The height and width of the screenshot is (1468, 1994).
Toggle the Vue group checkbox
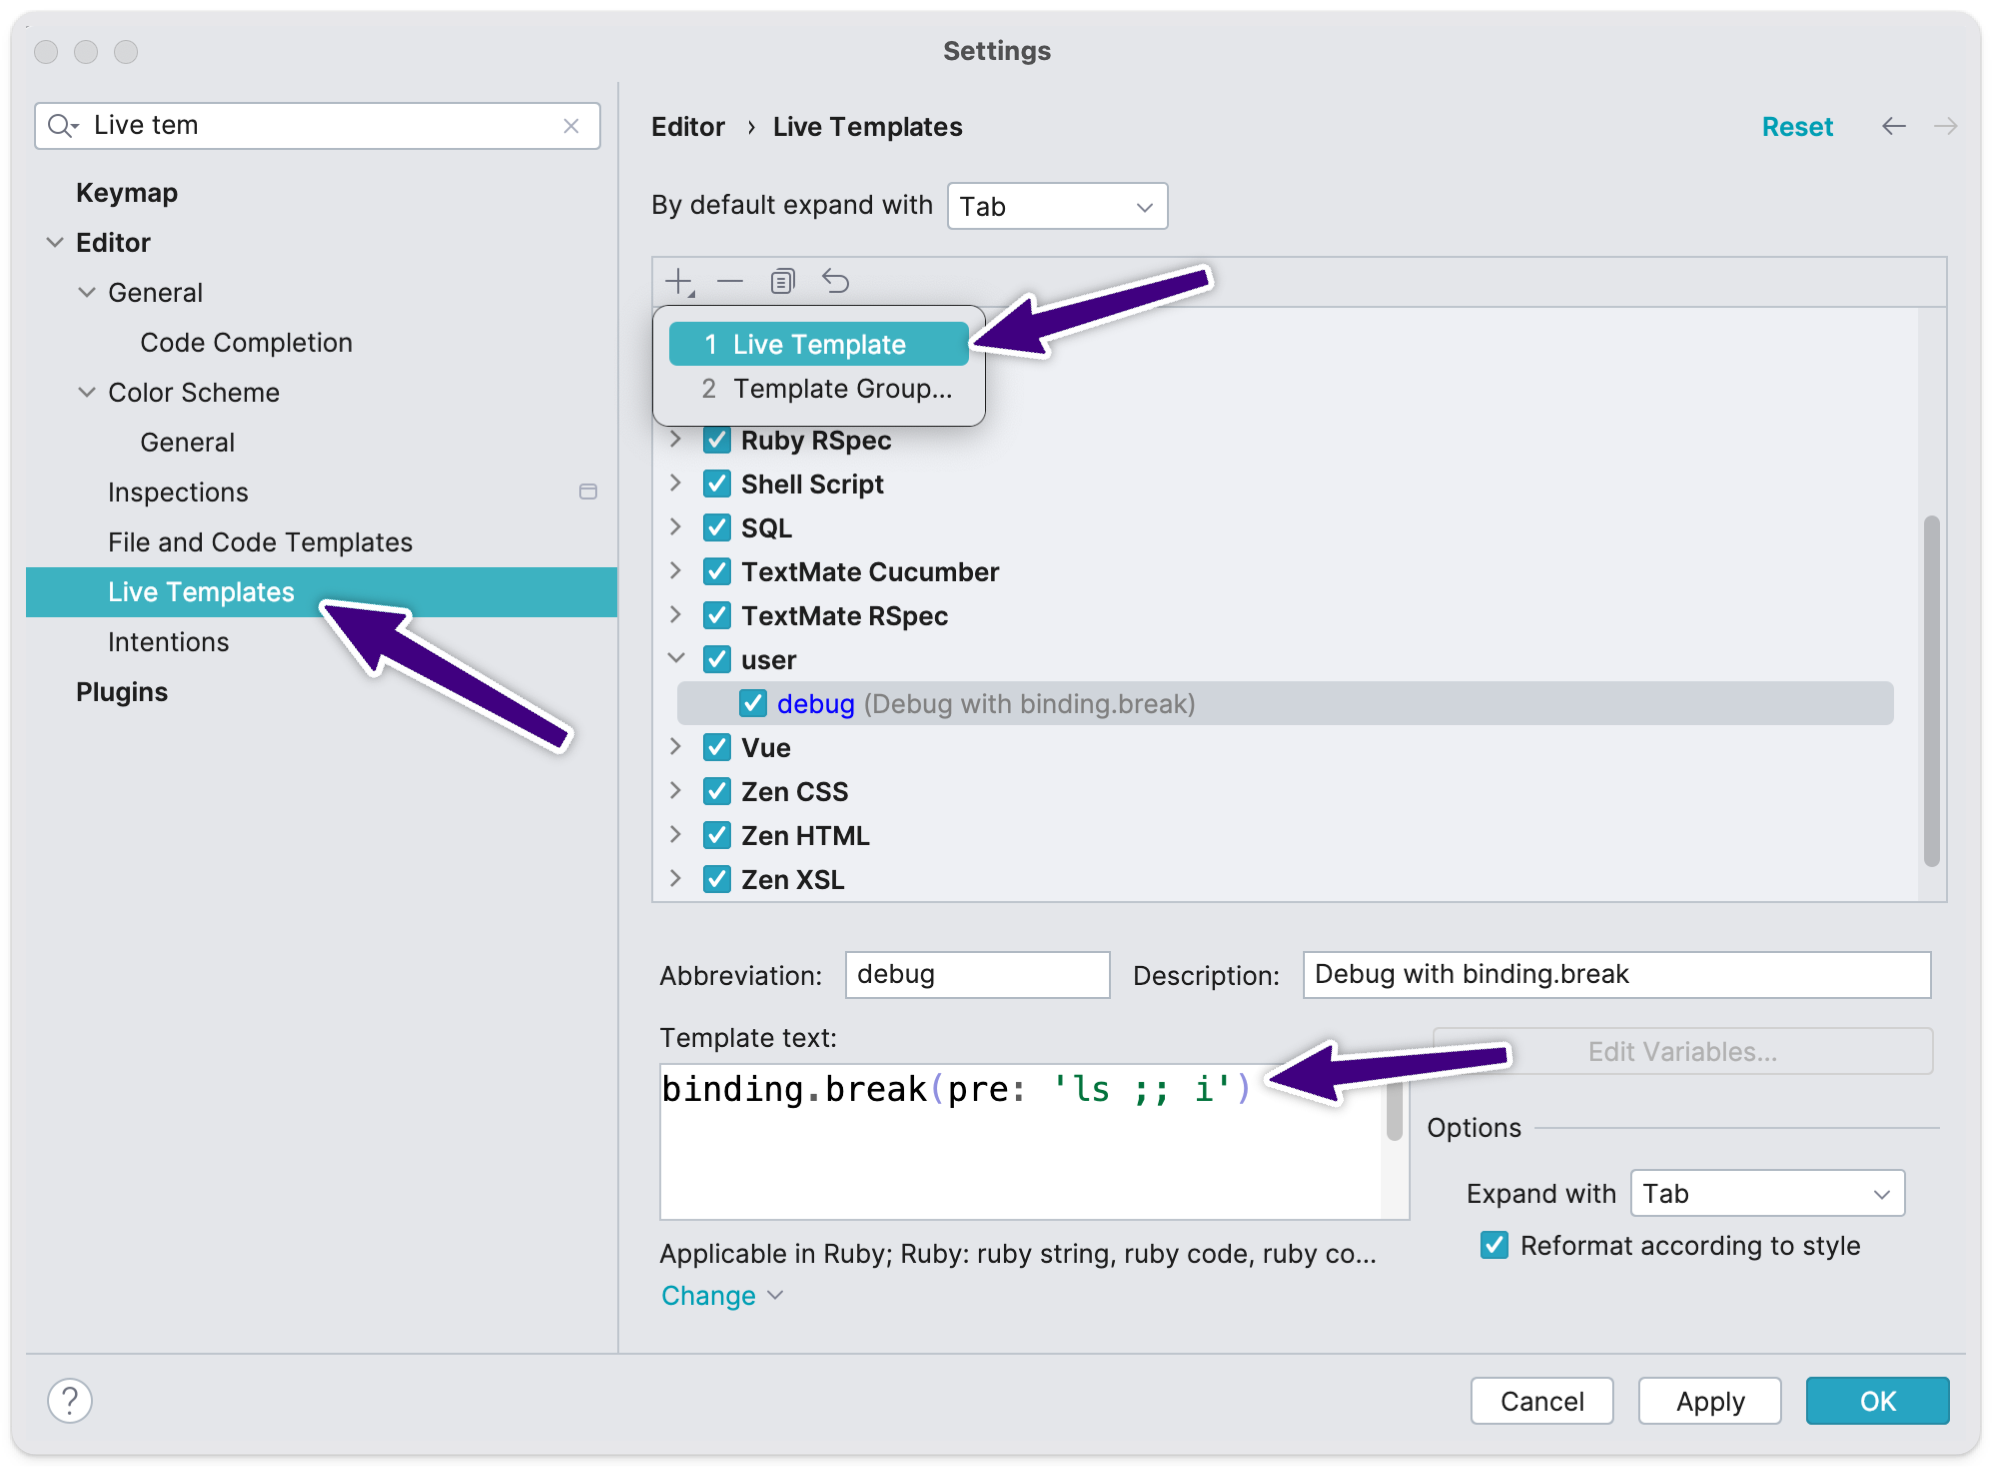tap(717, 748)
